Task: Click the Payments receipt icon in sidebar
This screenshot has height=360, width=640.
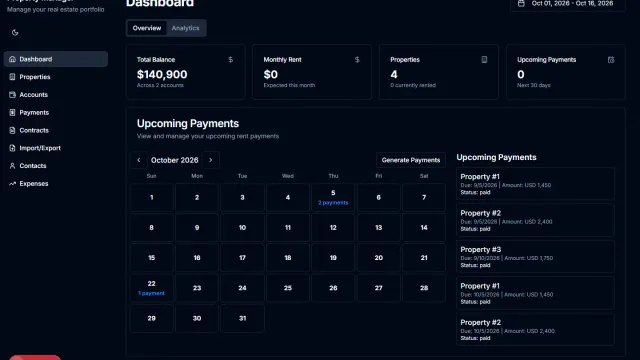Action: pos(12,112)
